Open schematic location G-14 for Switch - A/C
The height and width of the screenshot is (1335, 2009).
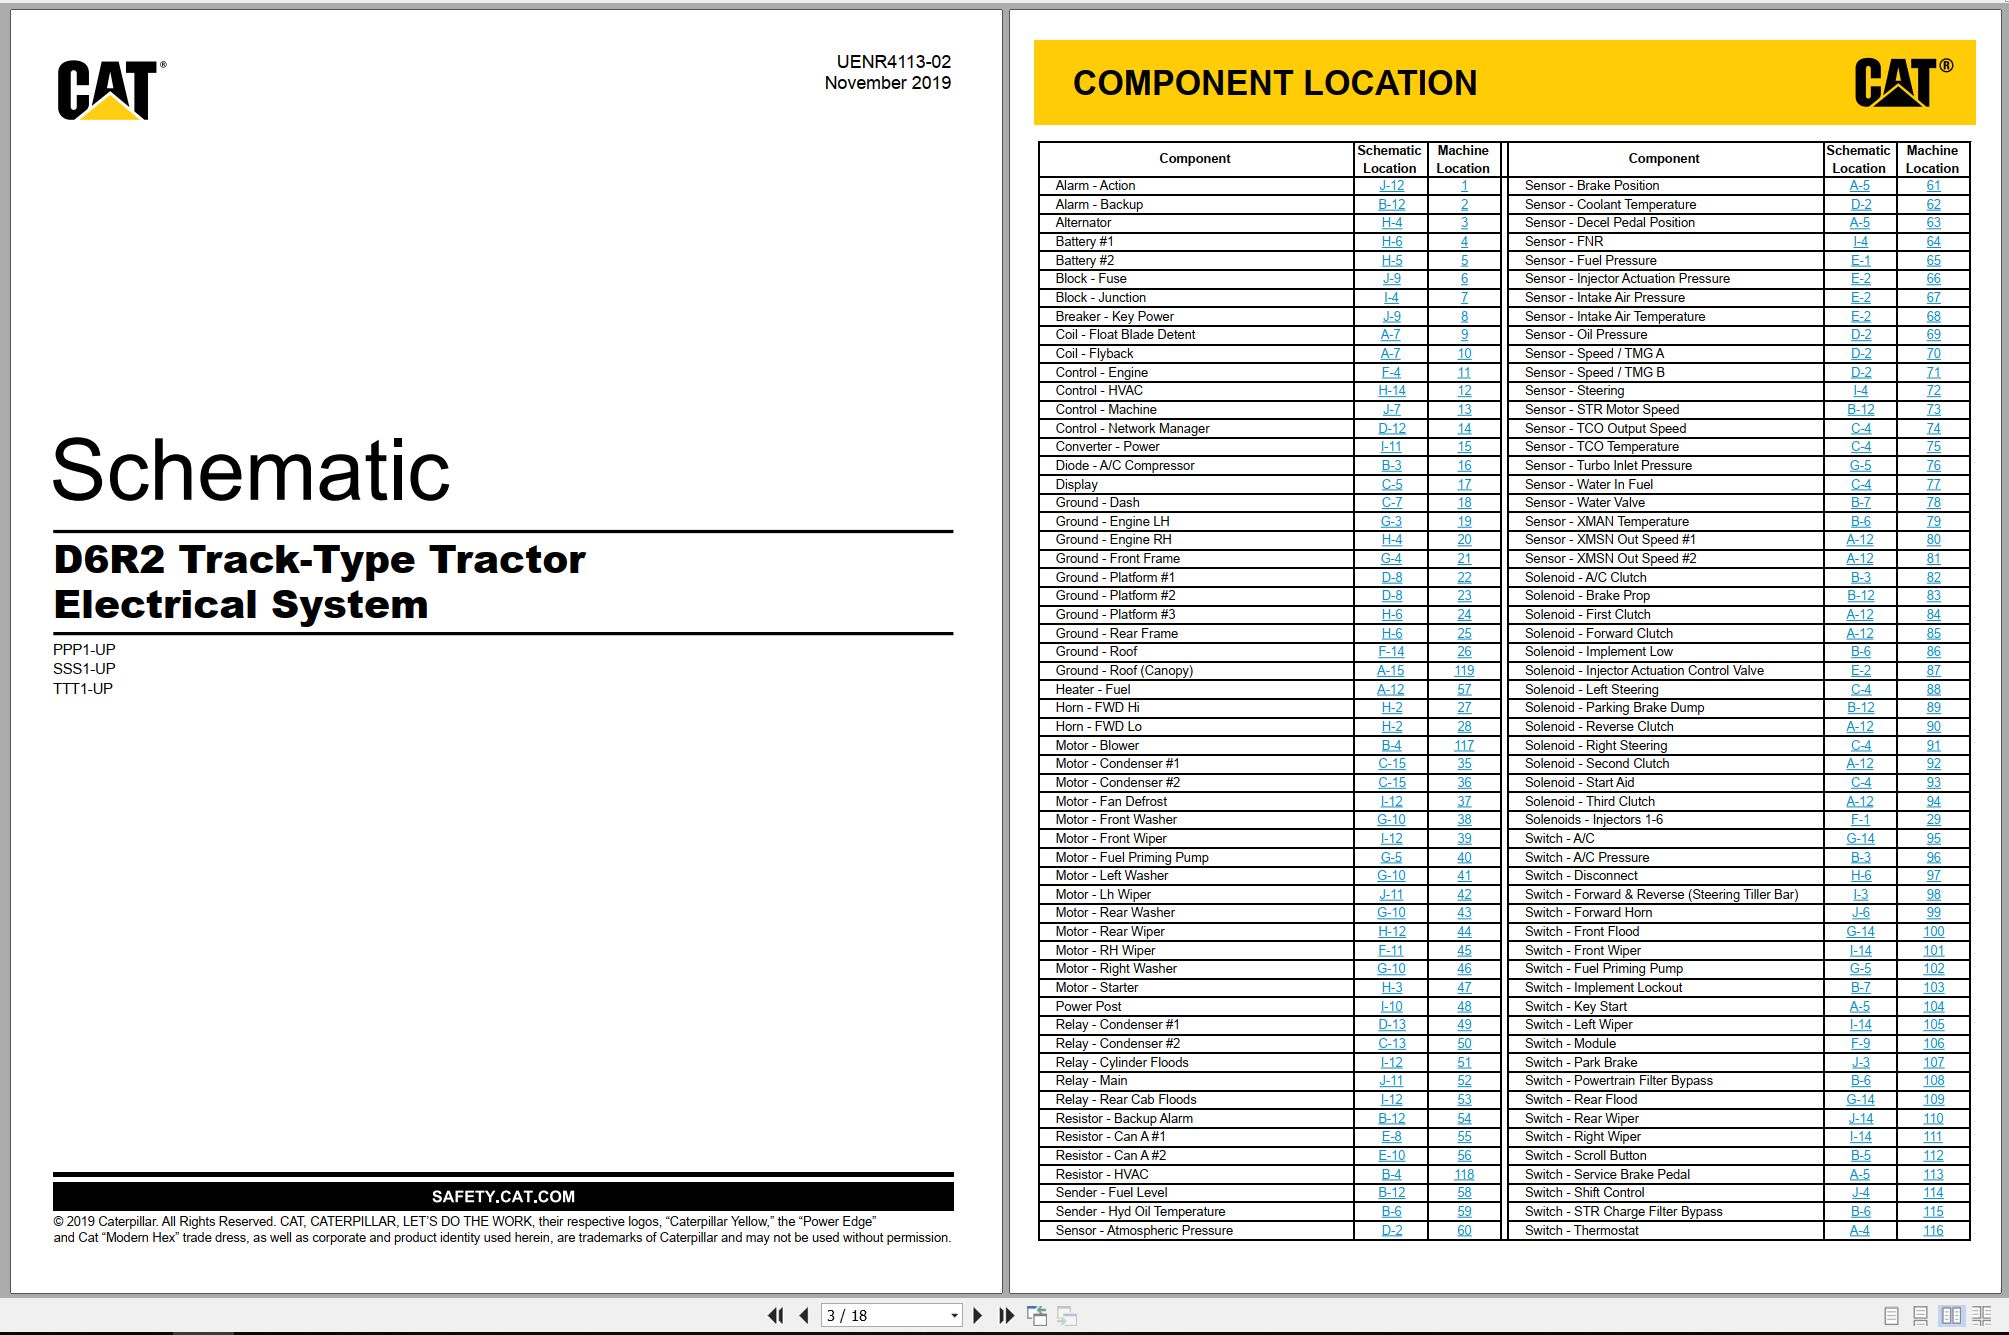click(x=1860, y=839)
